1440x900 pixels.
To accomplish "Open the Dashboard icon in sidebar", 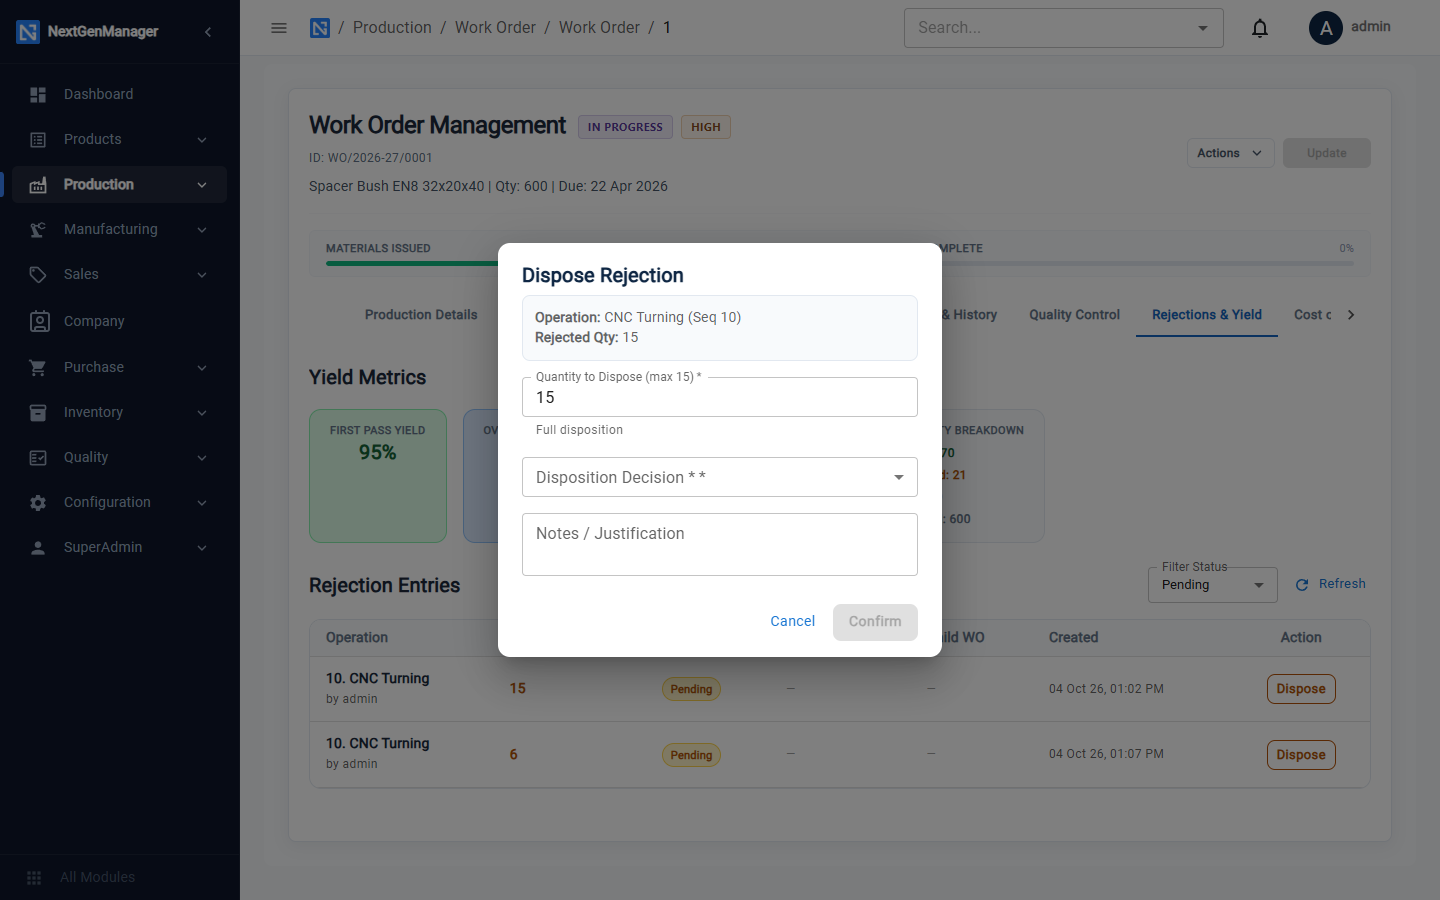I will click(x=38, y=95).
